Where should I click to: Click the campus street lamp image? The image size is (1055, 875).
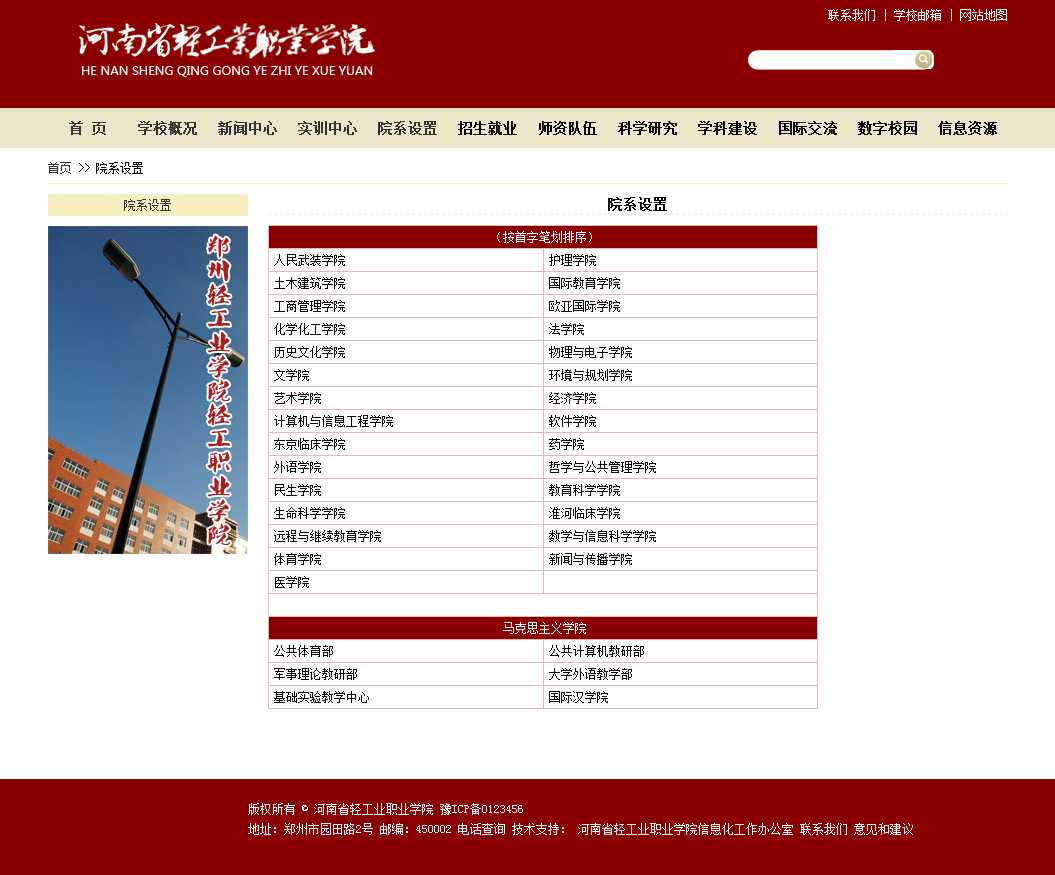(147, 389)
